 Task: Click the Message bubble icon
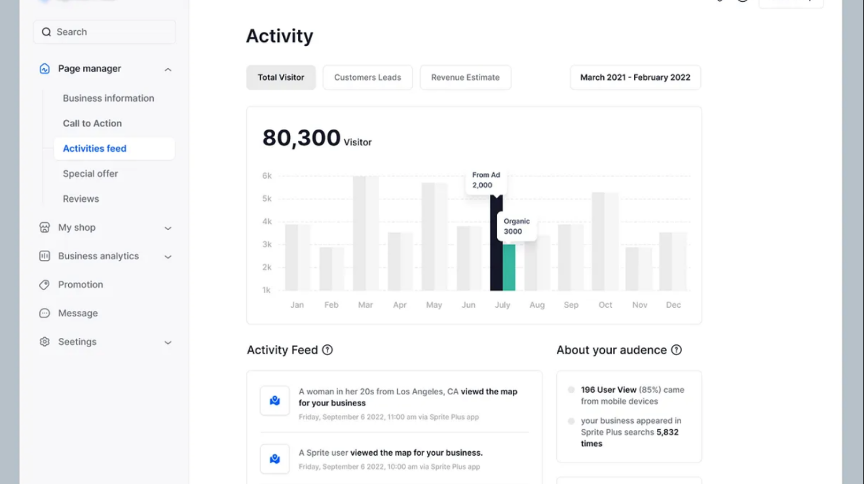[45, 313]
